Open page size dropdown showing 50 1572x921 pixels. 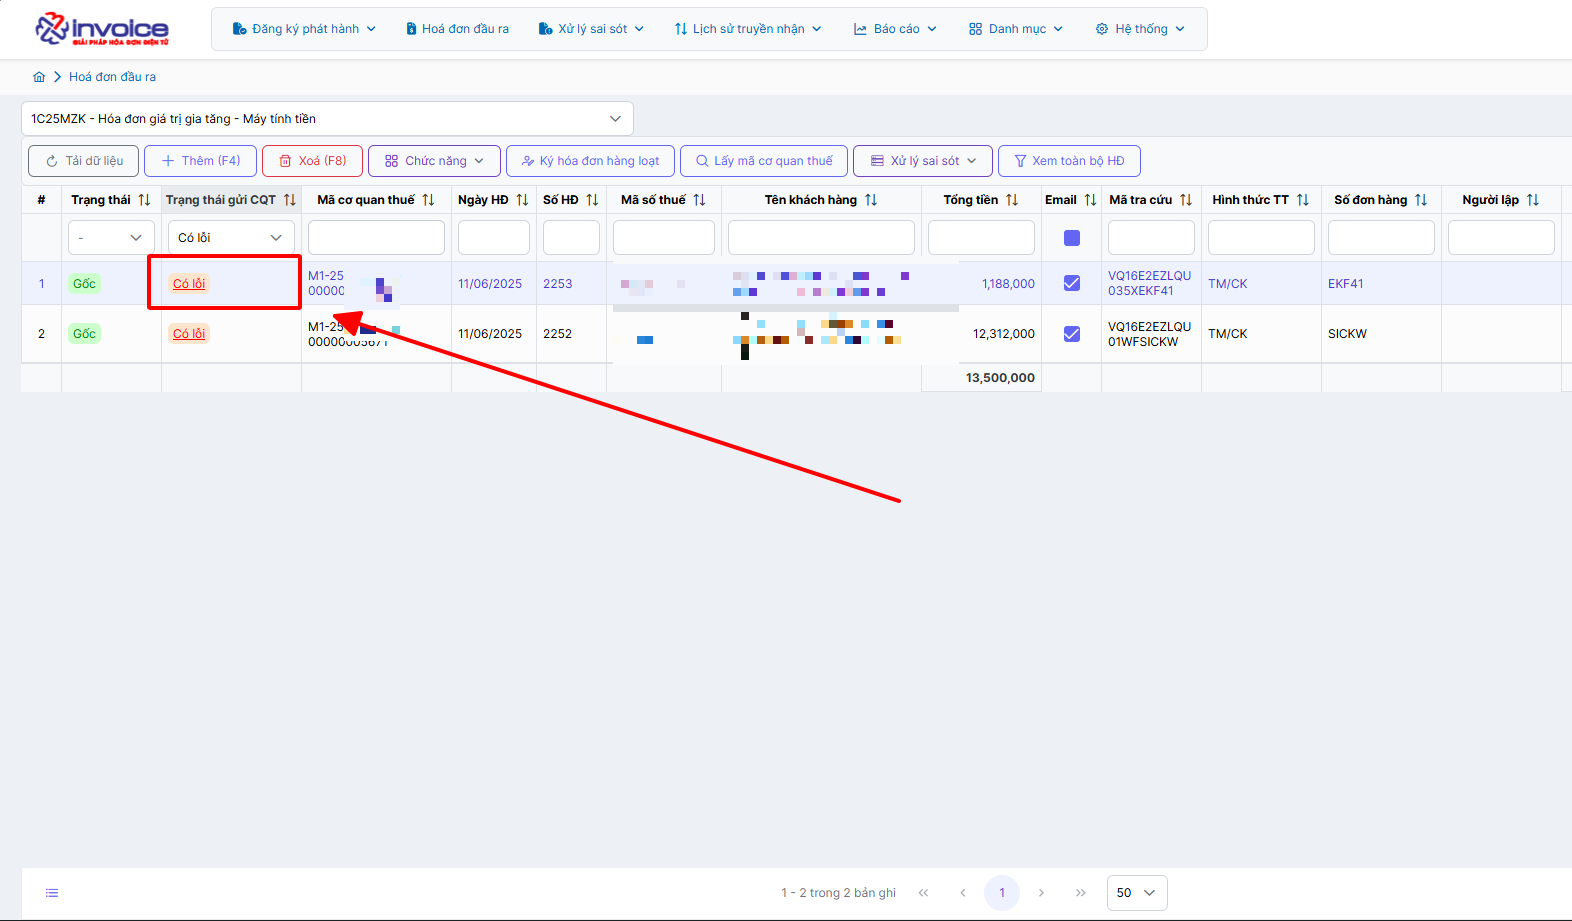click(x=1137, y=893)
